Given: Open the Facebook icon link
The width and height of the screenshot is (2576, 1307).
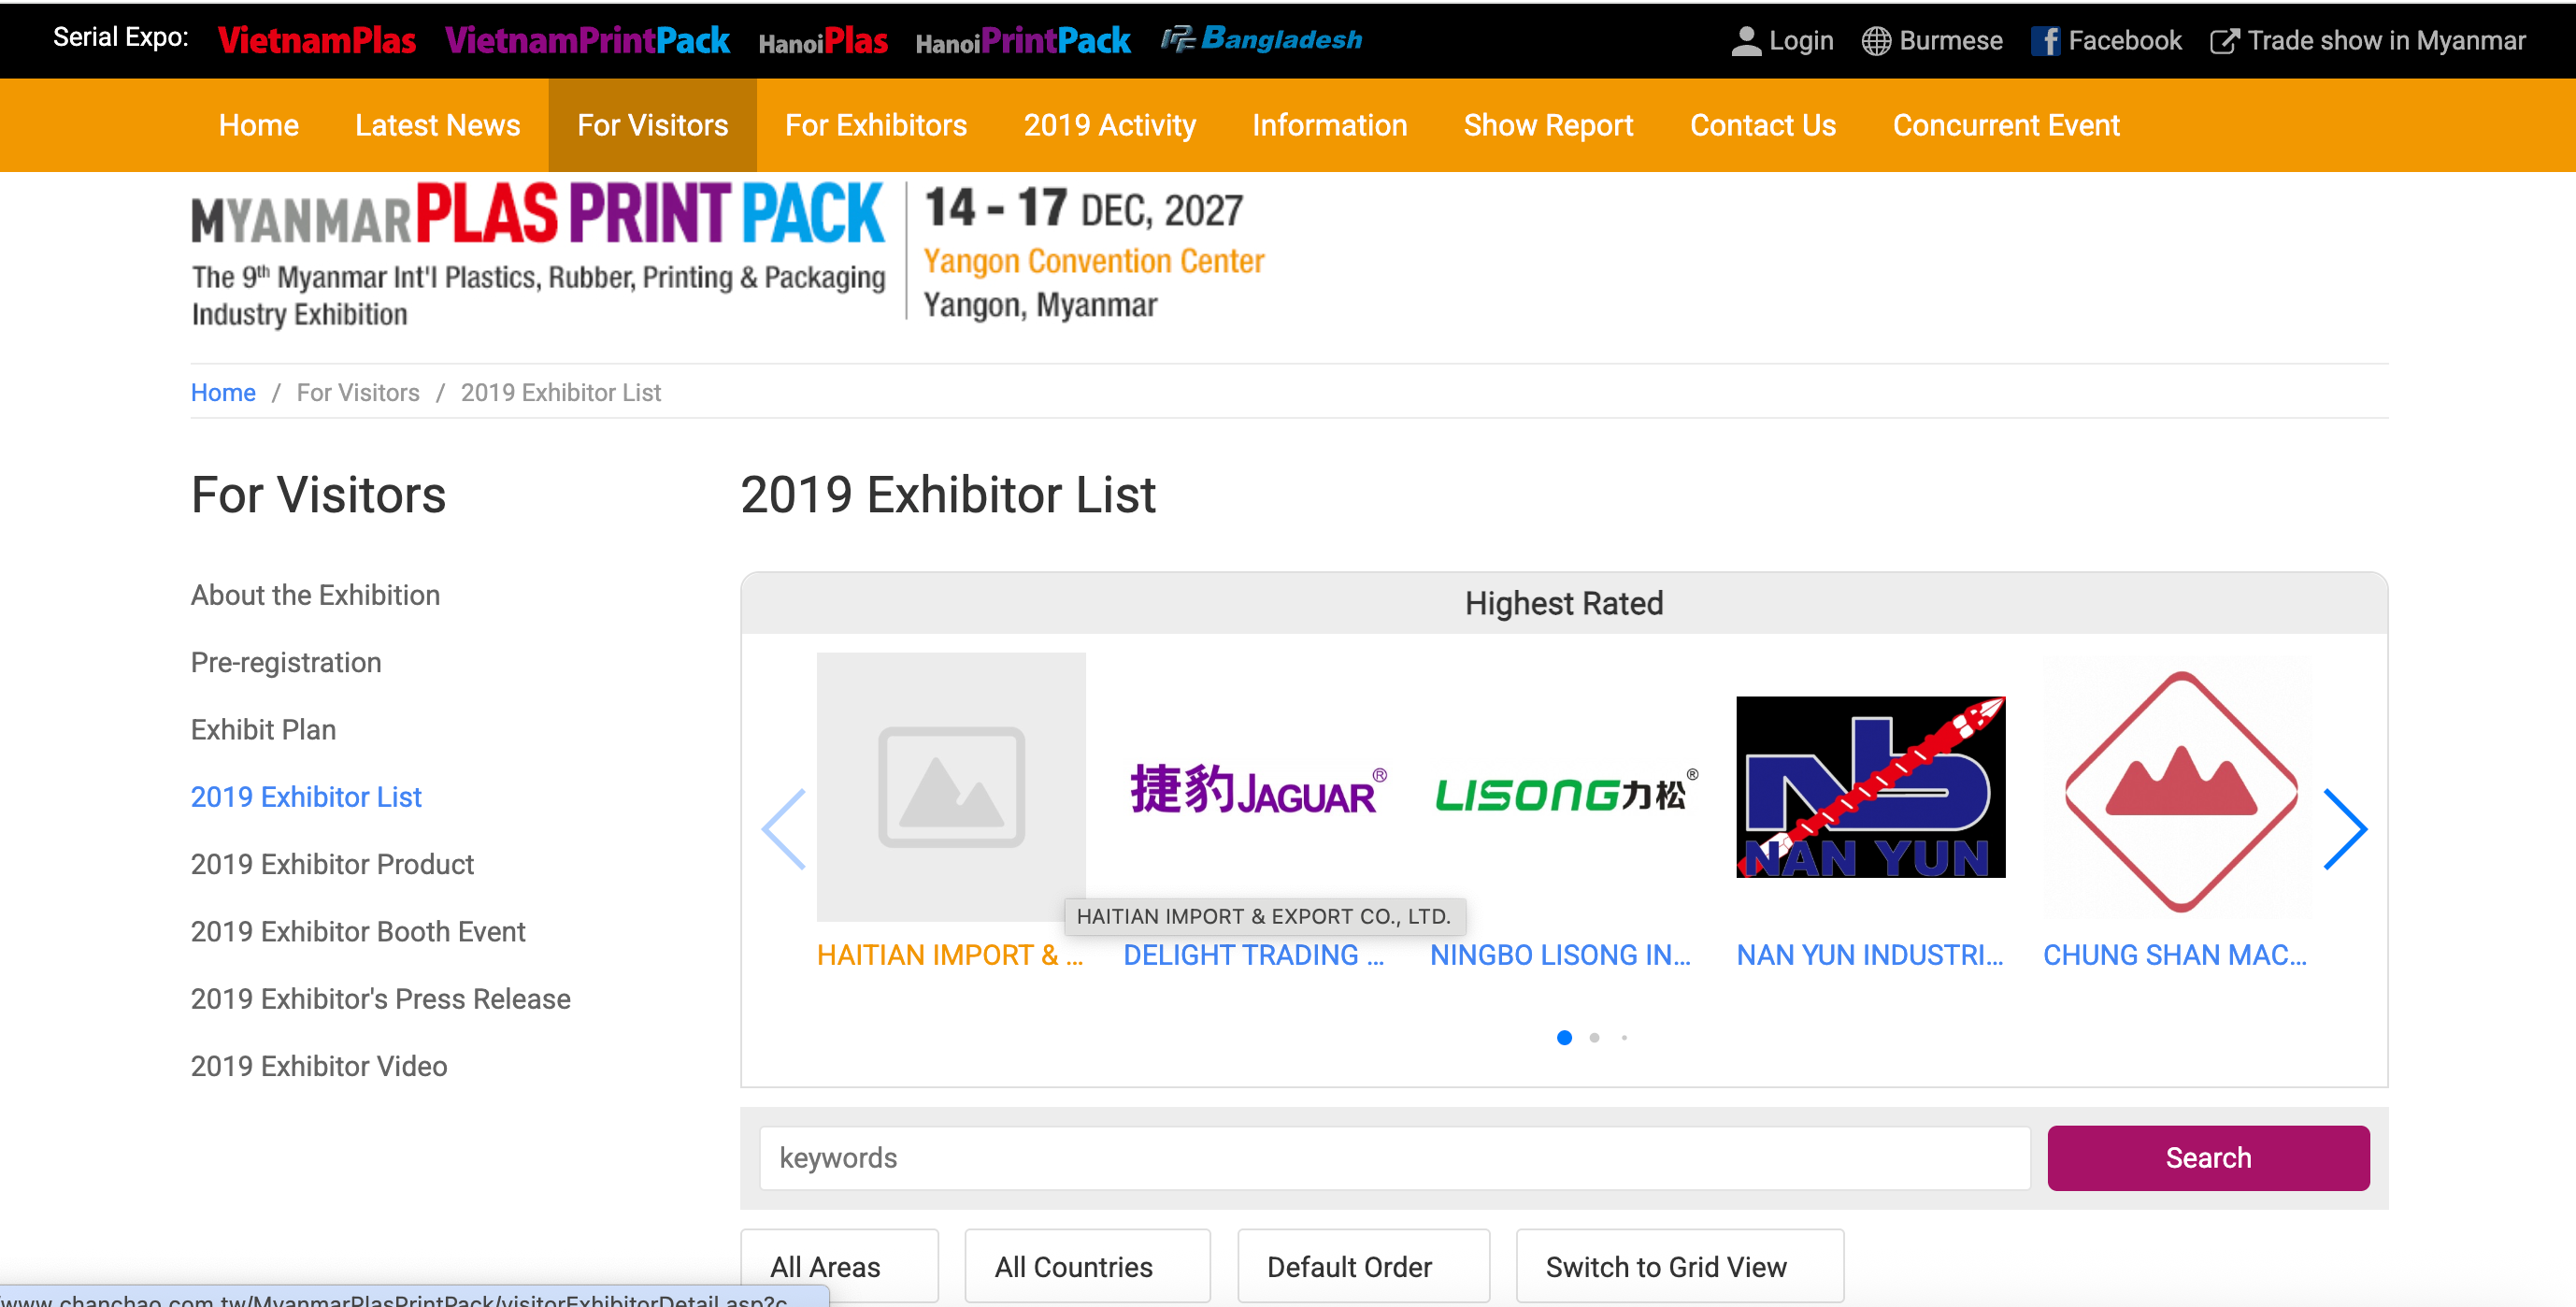Looking at the screenshot, I should pos(2045,41).
